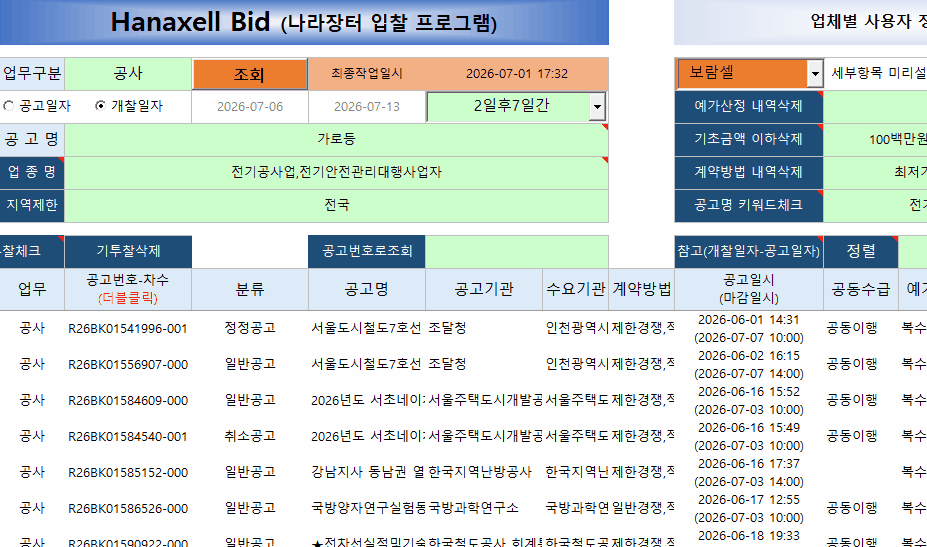Image resolution: width=927 pixels, height=547 pixels.
Task: Click the 정정공고 classification cell
Action: 249,328
